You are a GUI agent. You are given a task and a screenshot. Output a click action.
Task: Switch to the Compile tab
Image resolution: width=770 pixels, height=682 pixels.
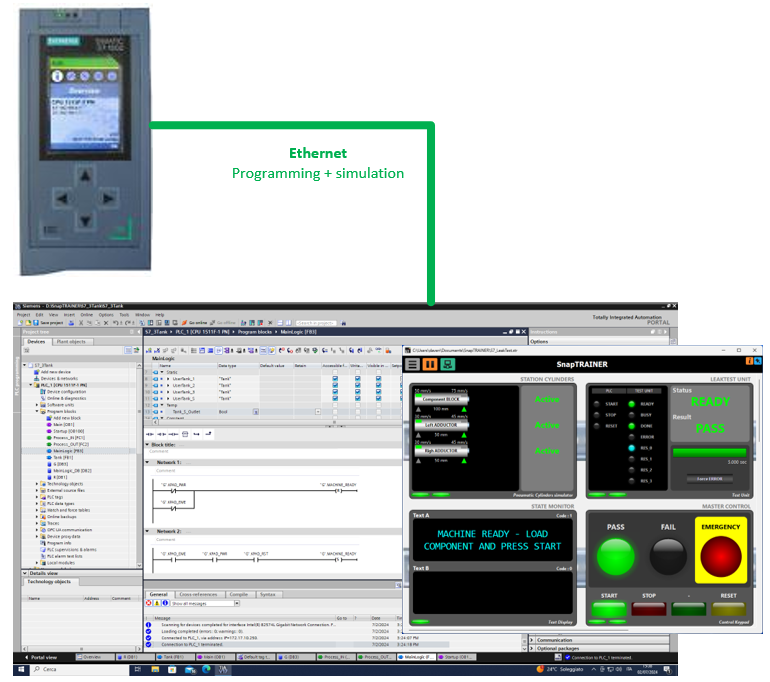tap(239, 594)
